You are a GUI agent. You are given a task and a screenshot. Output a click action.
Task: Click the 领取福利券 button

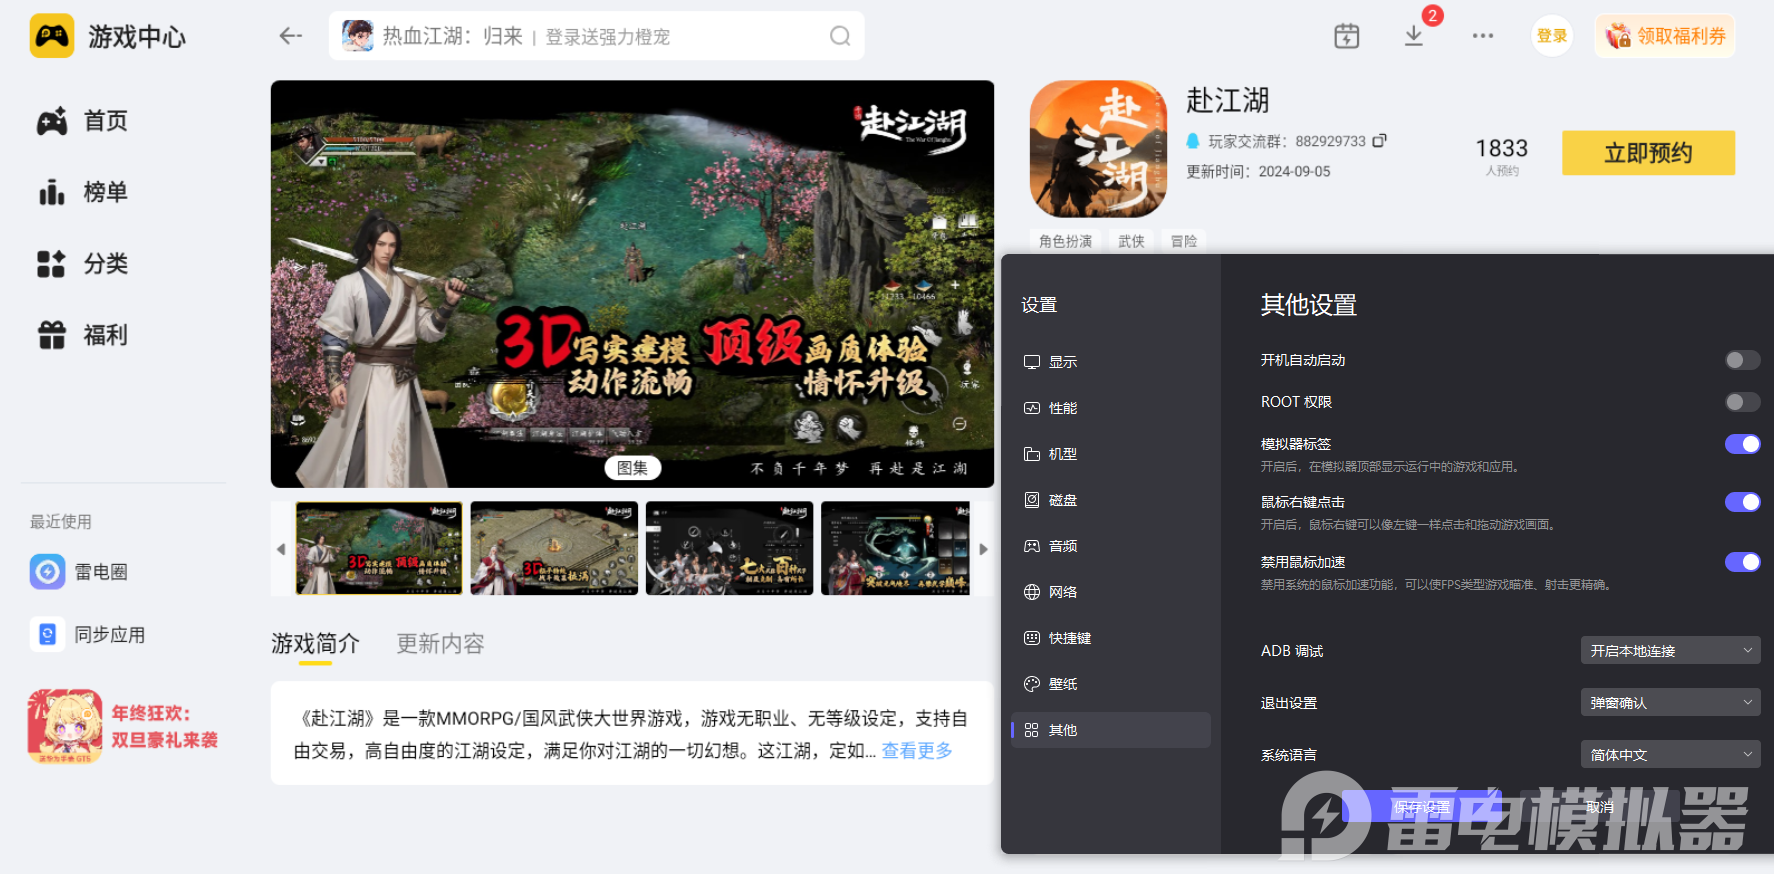coord(1665,36)
